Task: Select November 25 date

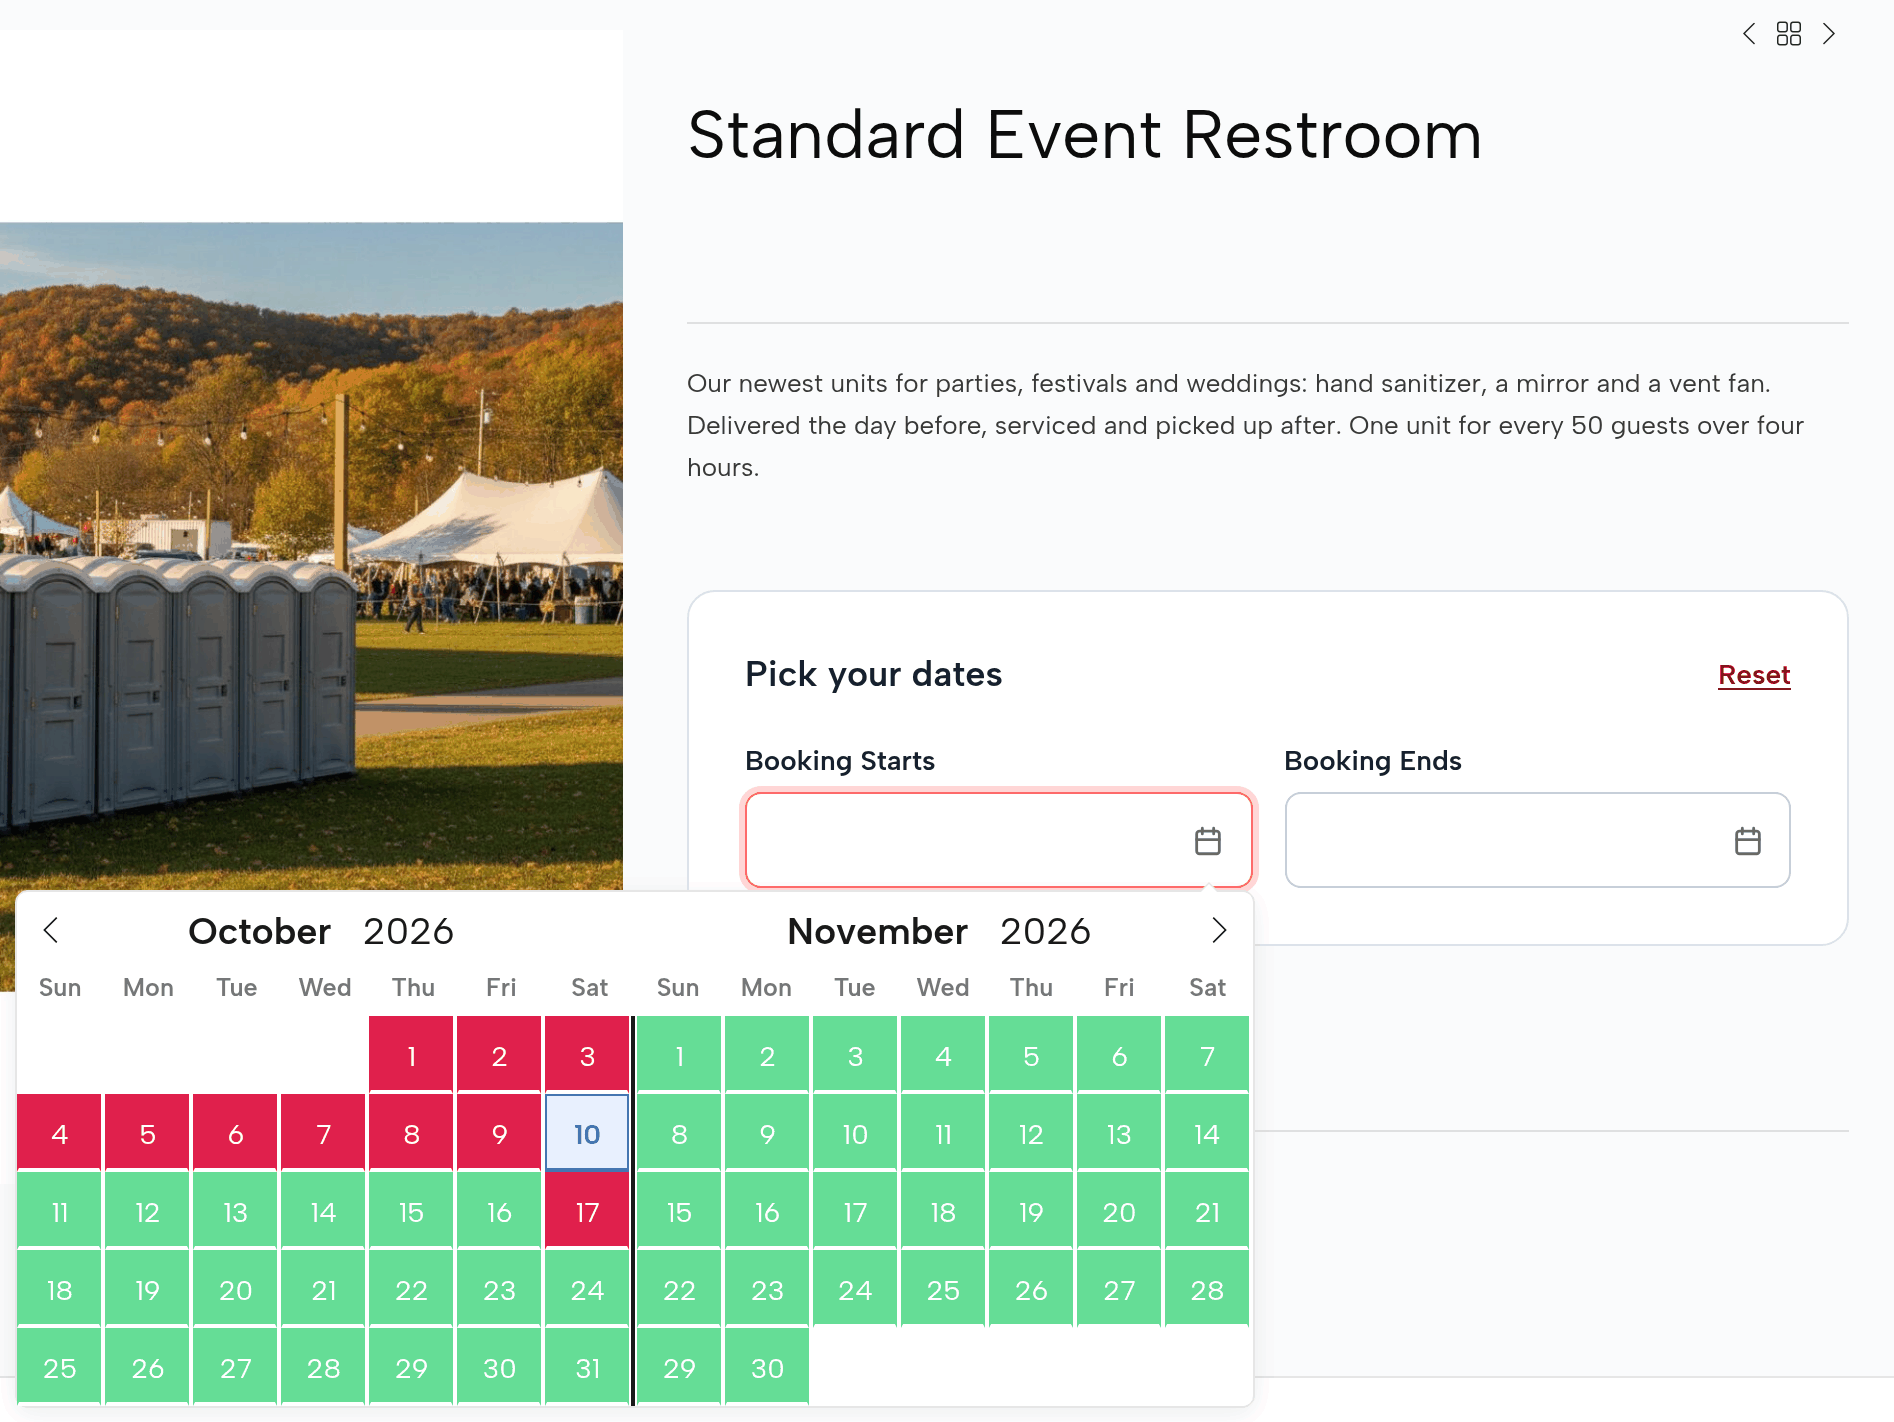Action: (x=943, y=1289)
